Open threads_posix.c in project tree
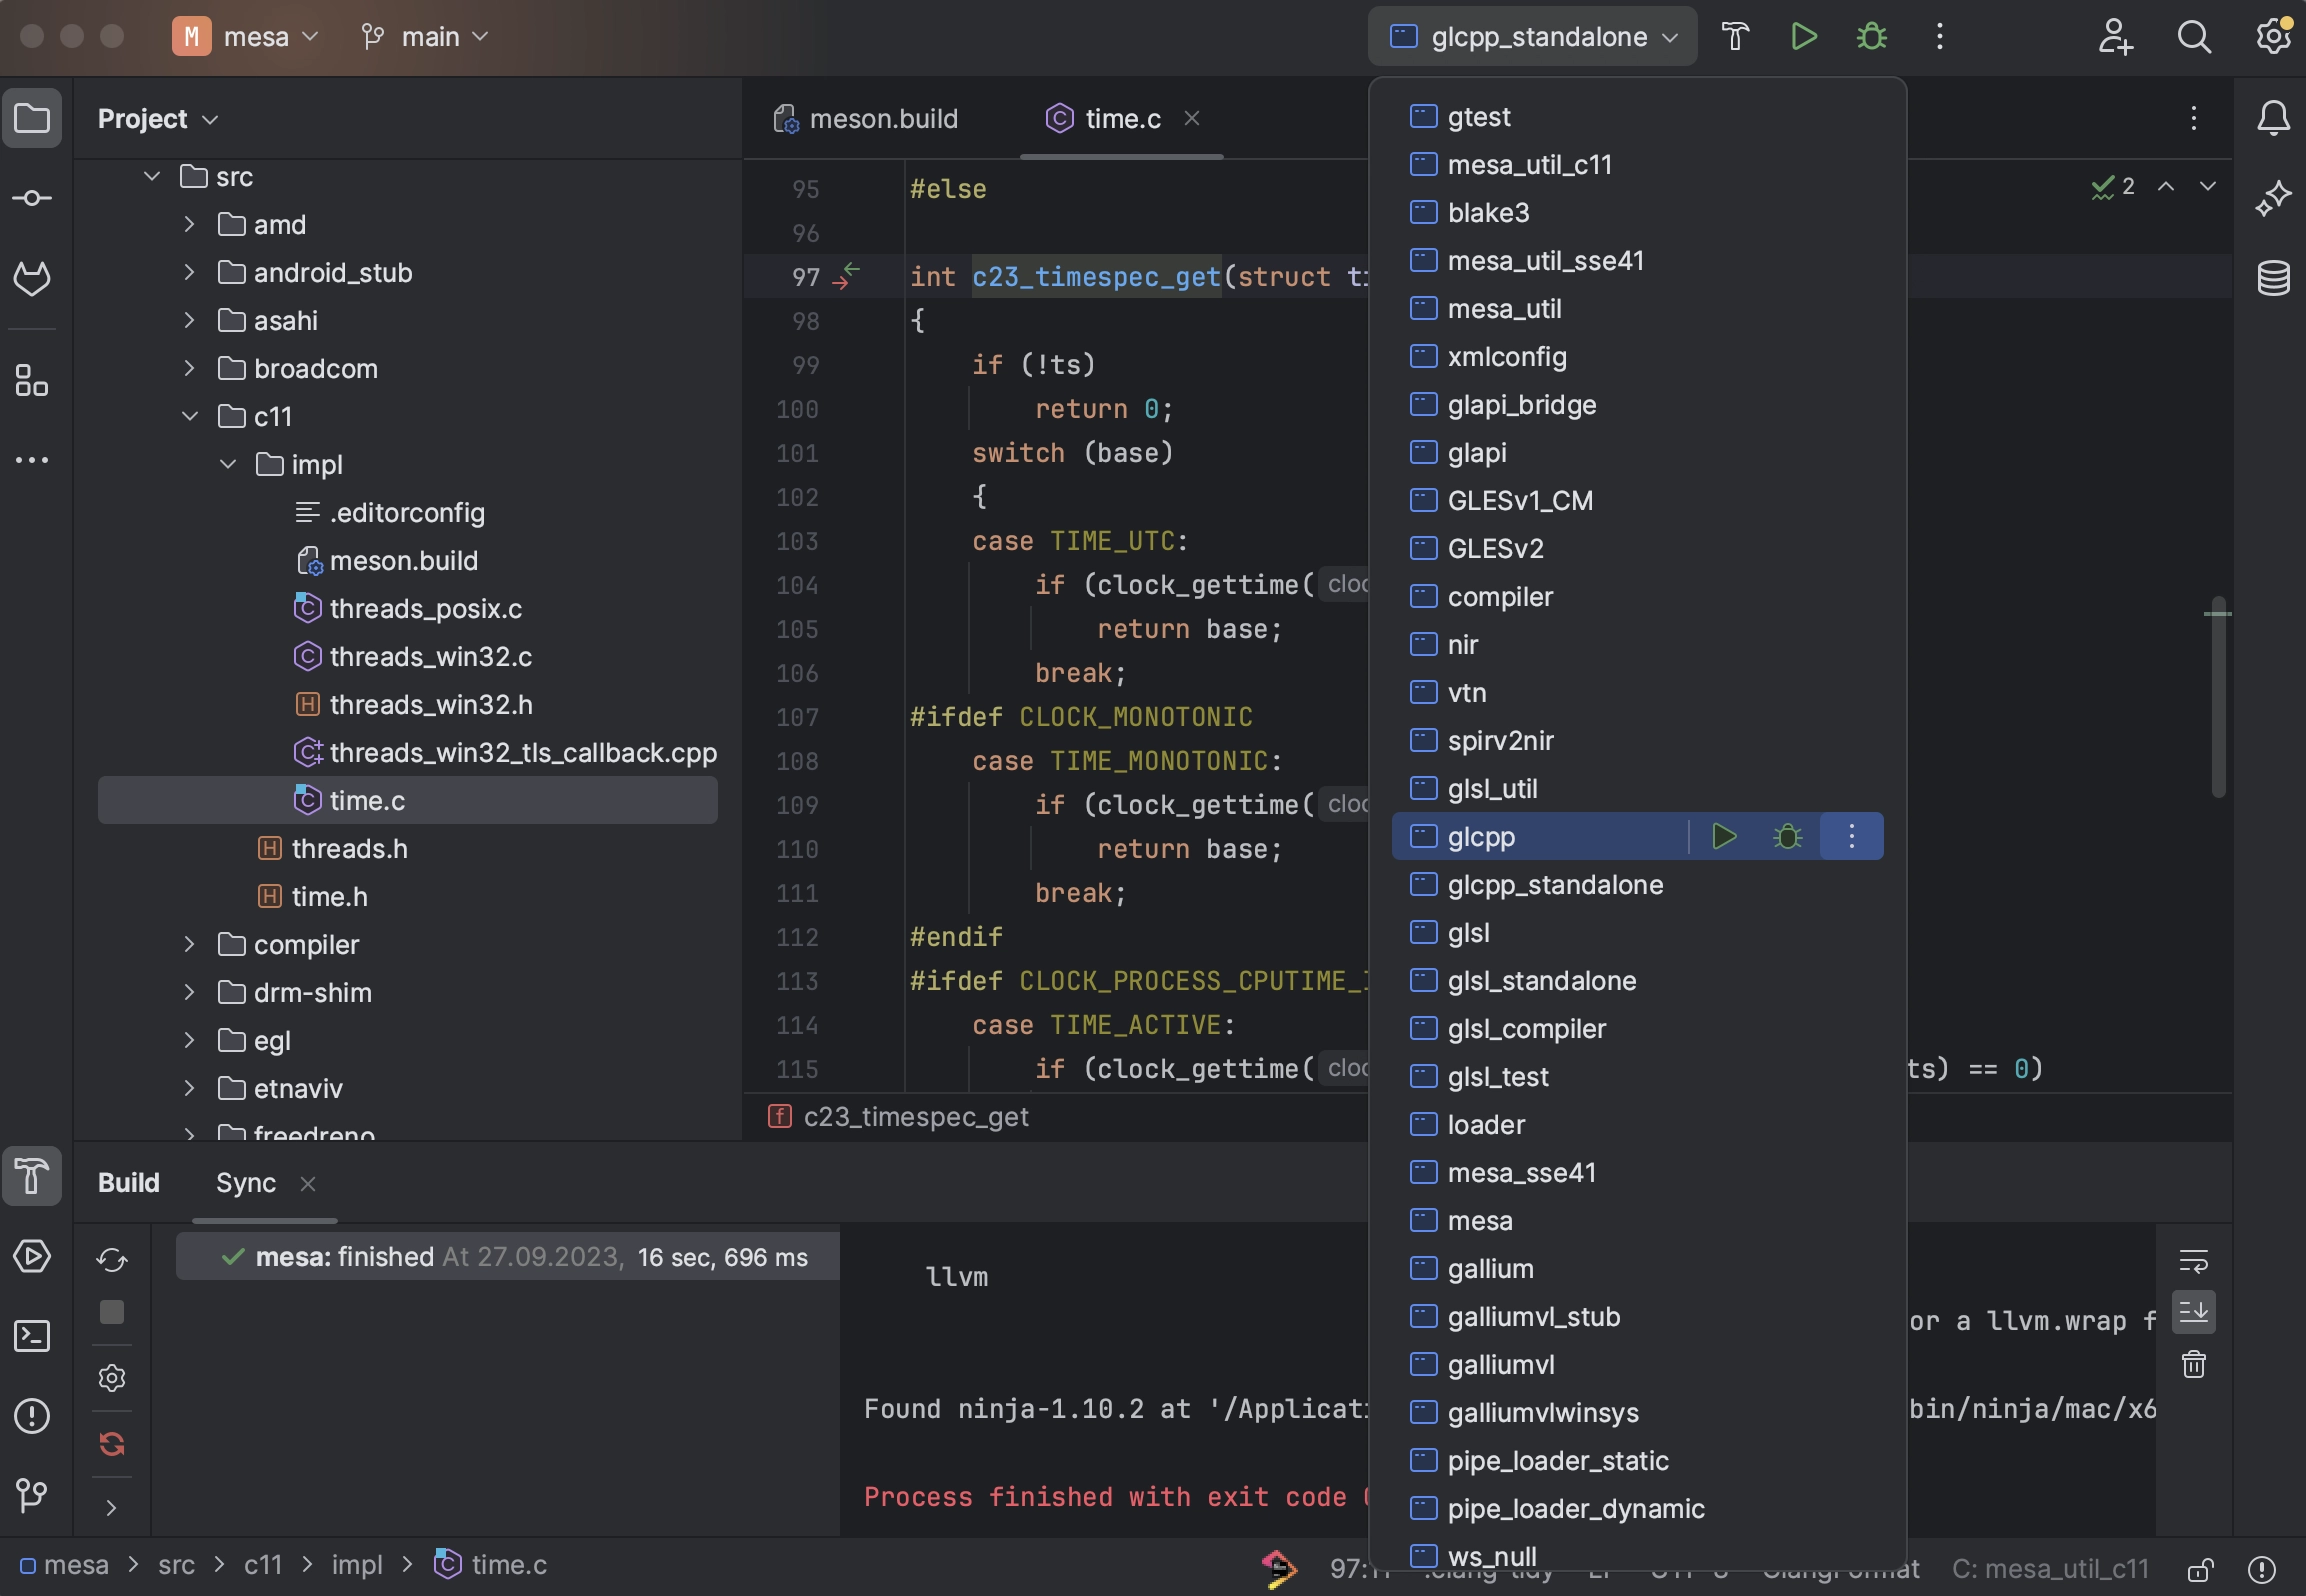The image size is (2306, 1596). coord(408,608)
